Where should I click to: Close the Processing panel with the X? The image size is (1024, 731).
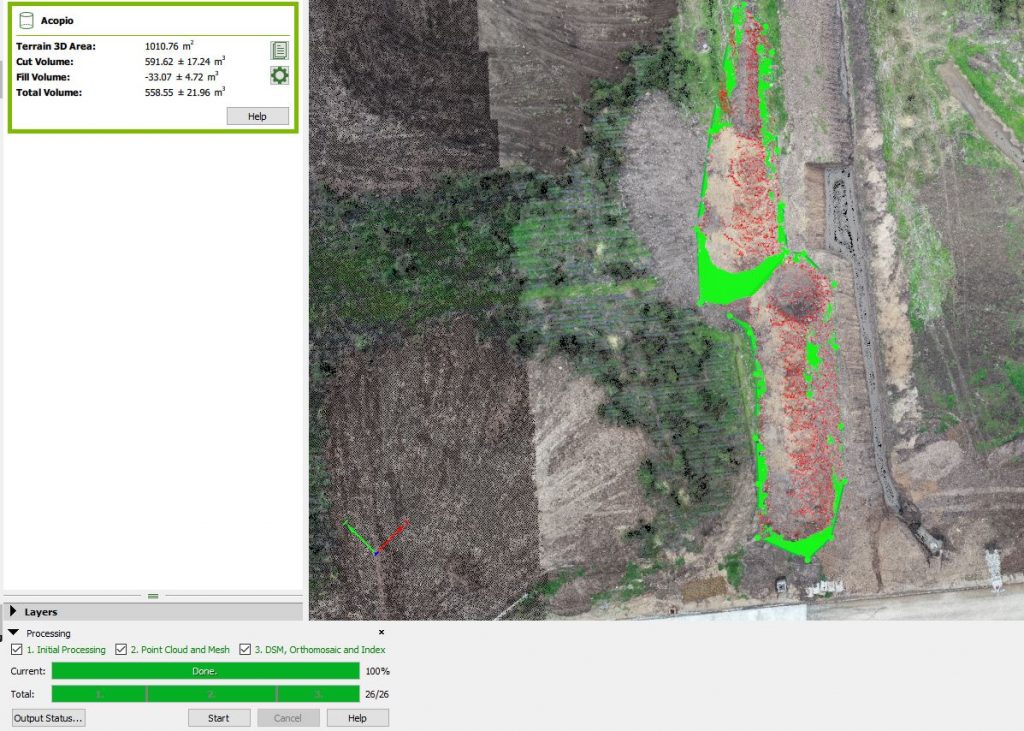click(x=381, y=633)
